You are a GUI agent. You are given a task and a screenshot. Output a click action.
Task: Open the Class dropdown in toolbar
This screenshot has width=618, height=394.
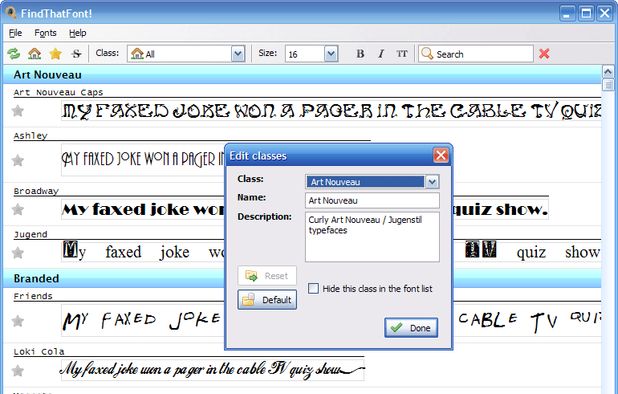point(238,54)
